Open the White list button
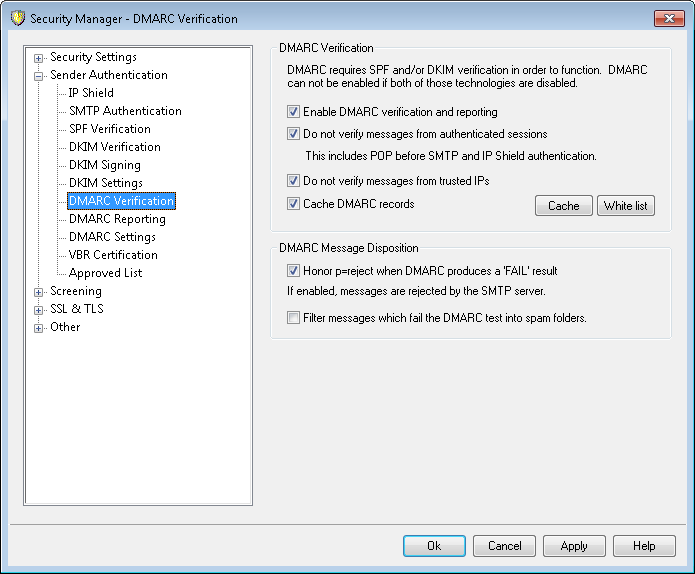 [625, 206]
